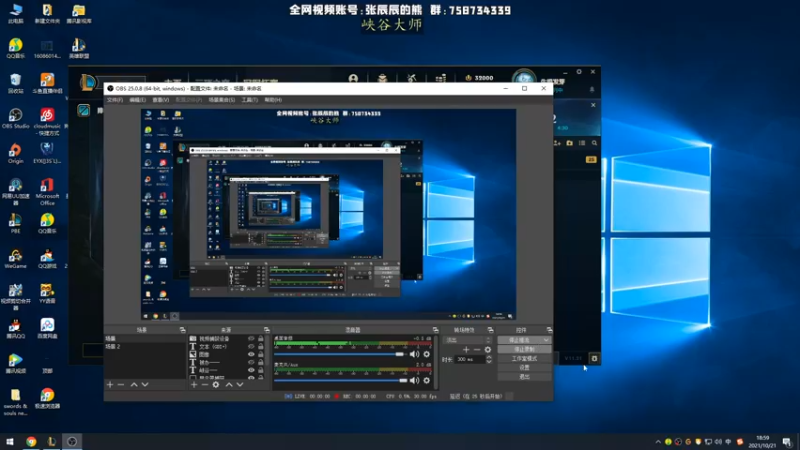Move the selected scene up
Screen dimensions: 800x450
[134, 385]
